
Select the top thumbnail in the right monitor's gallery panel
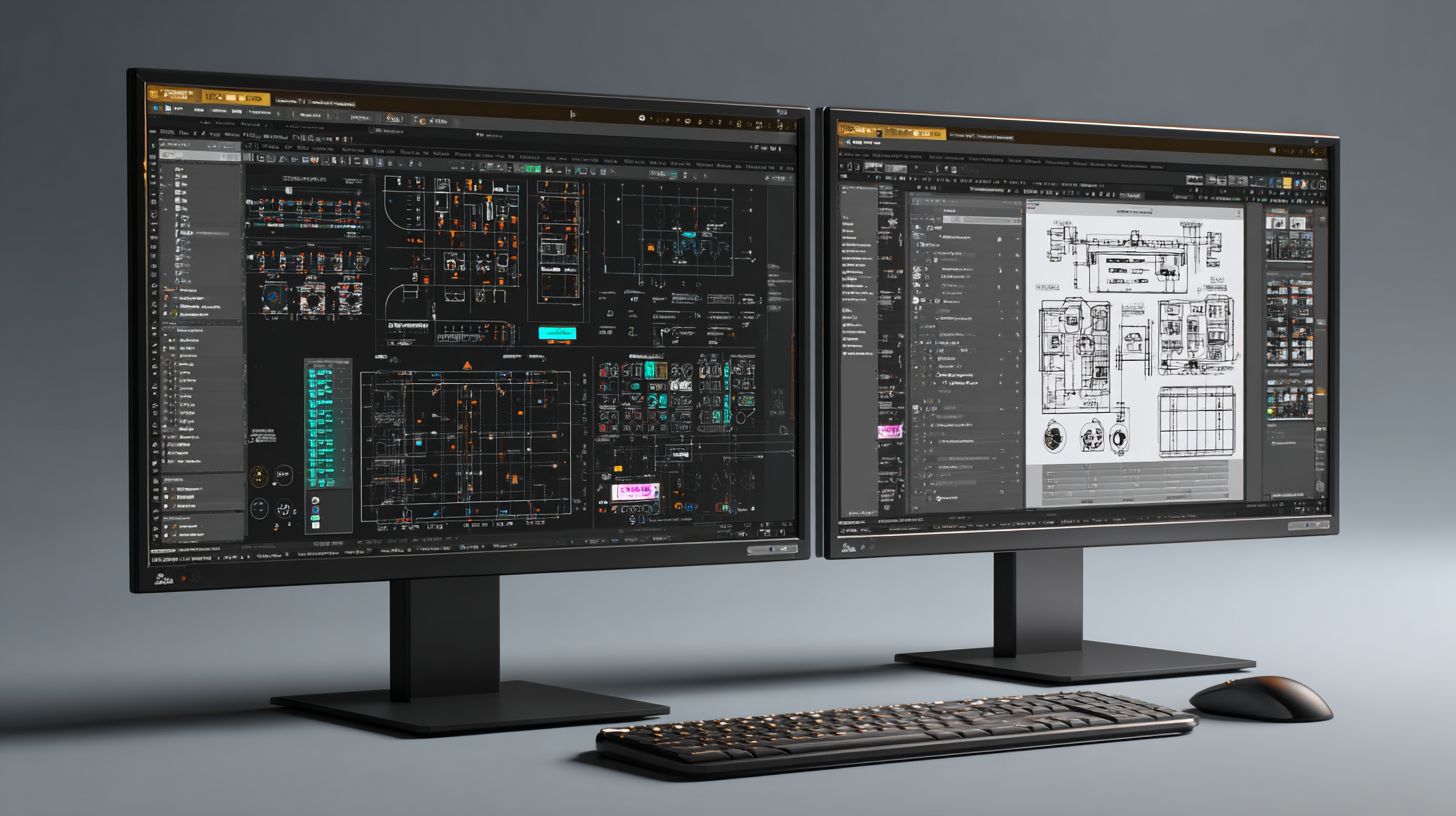pos(1286,223)
